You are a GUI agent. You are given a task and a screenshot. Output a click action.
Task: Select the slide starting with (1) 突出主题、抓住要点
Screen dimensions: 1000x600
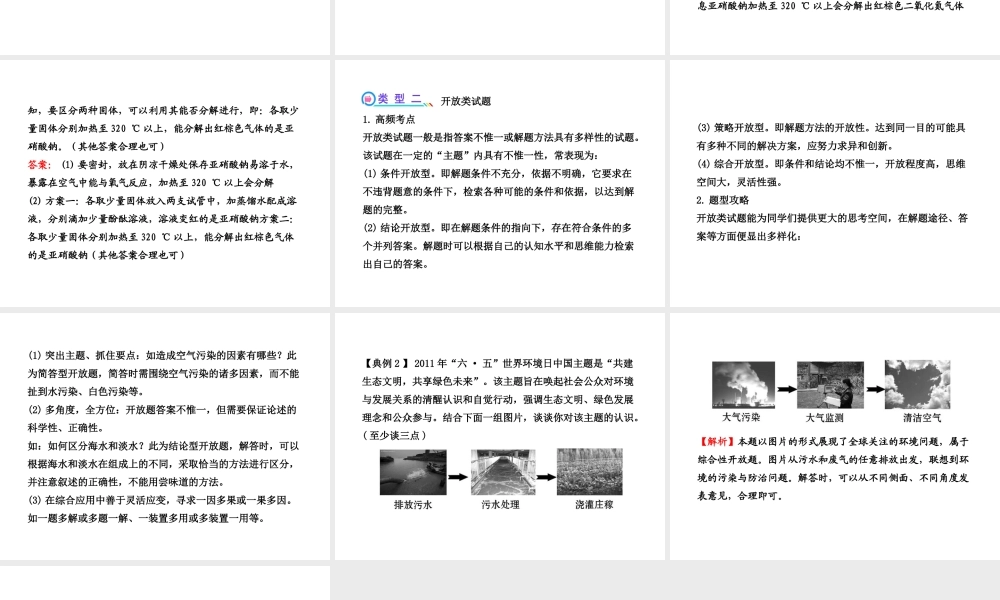pos(165,436)
